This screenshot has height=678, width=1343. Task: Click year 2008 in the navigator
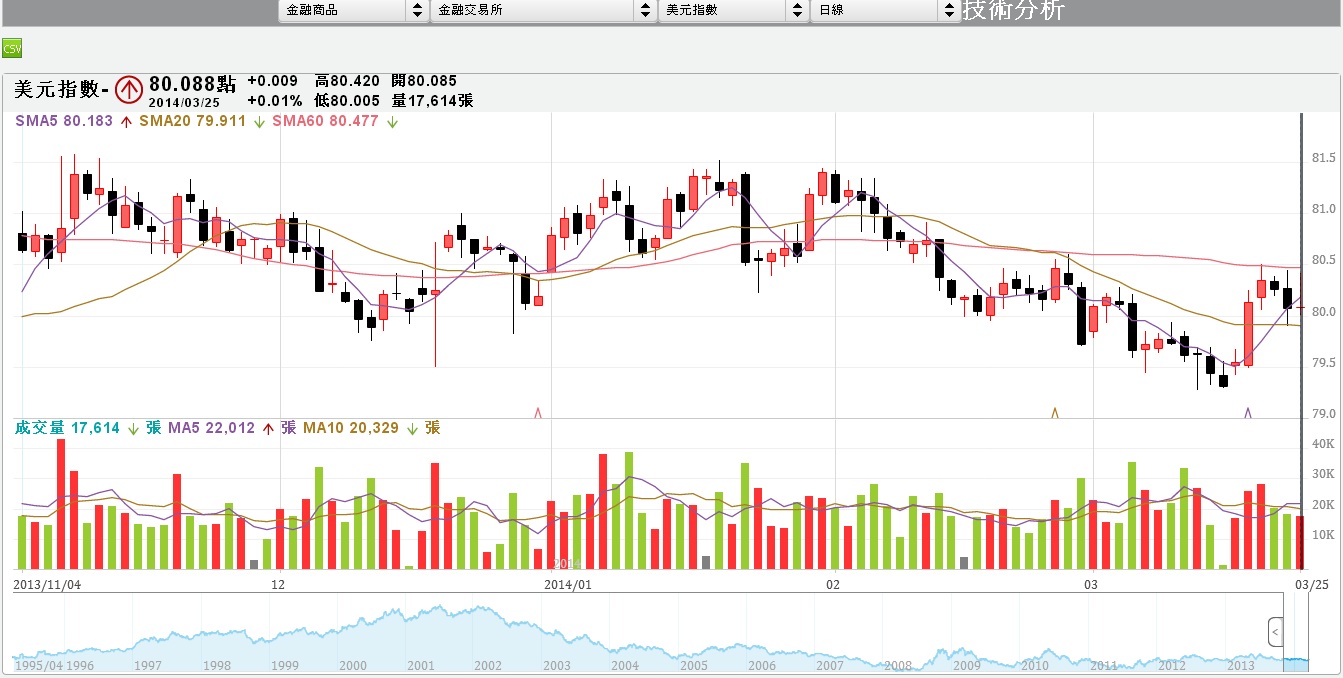click(x=898, y=665)
